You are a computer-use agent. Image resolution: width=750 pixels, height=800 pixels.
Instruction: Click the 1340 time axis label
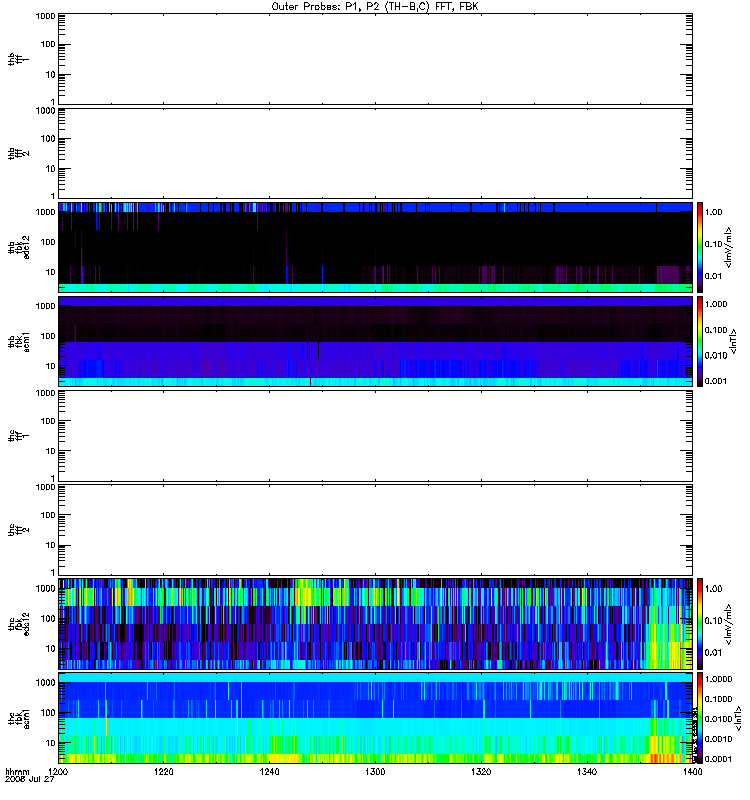coord(587,771)
